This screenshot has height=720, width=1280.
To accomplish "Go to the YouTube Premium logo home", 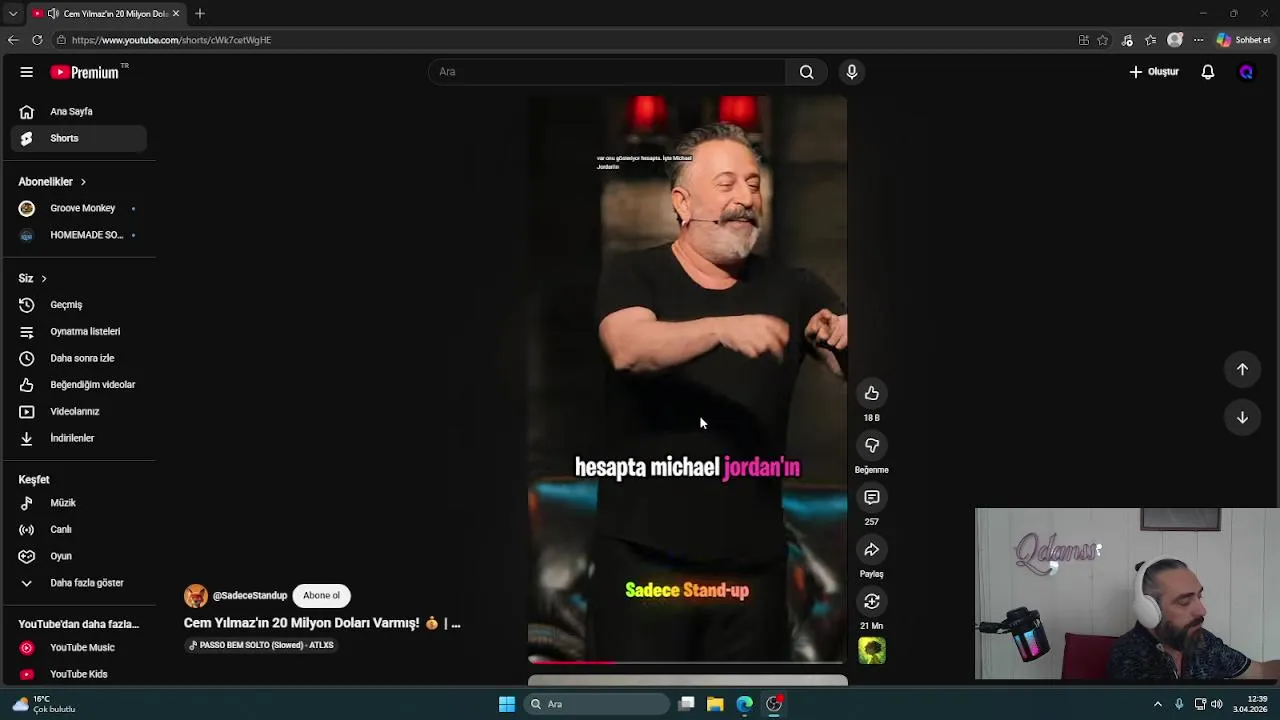I will pos(87,72).
